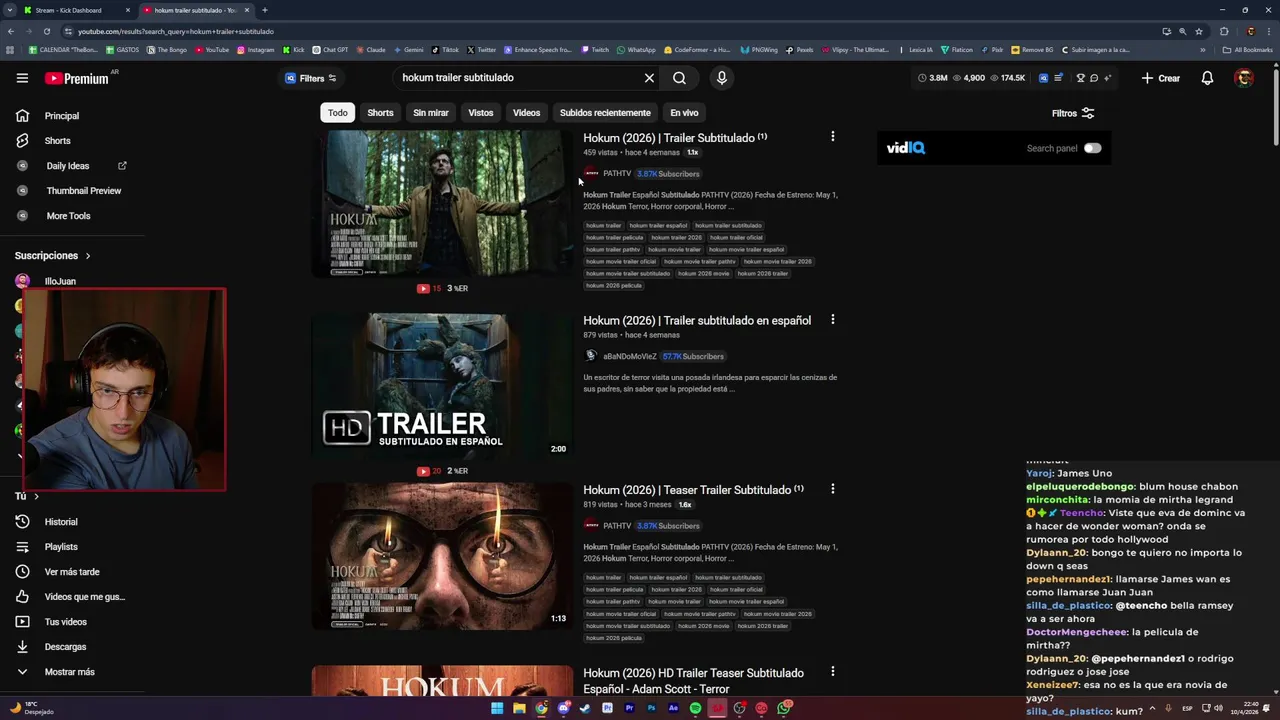Open Spotify from the taskbar

tap(695, 708)
